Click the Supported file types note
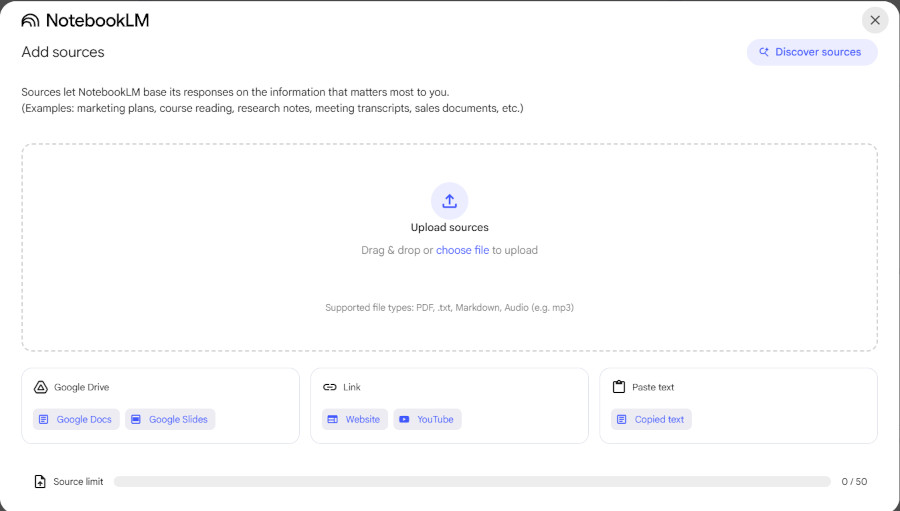The image size is (900, 511). pos(449,308)
